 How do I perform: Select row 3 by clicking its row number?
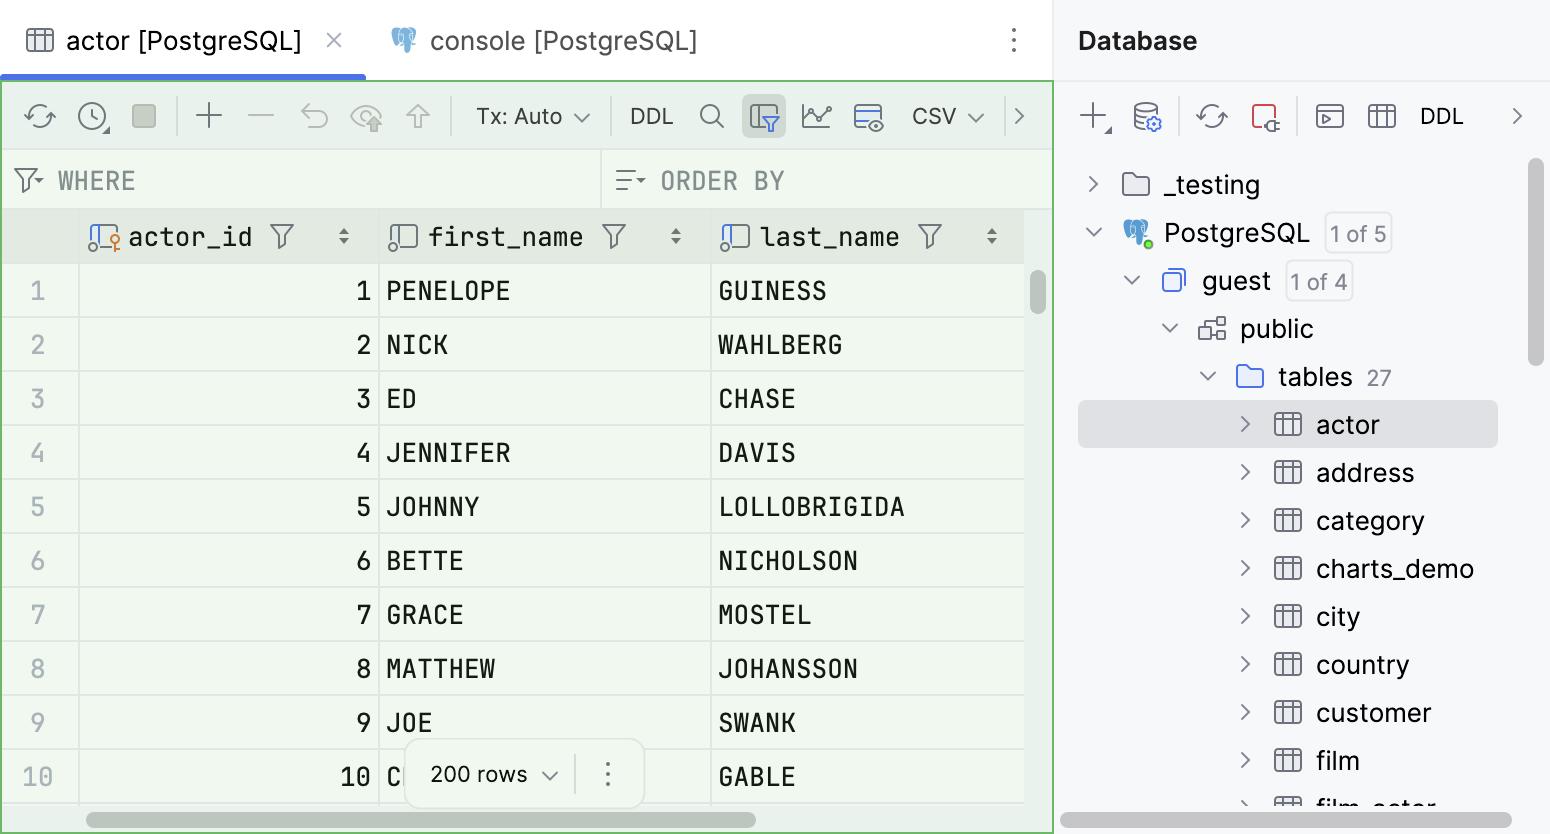point(39,398)
